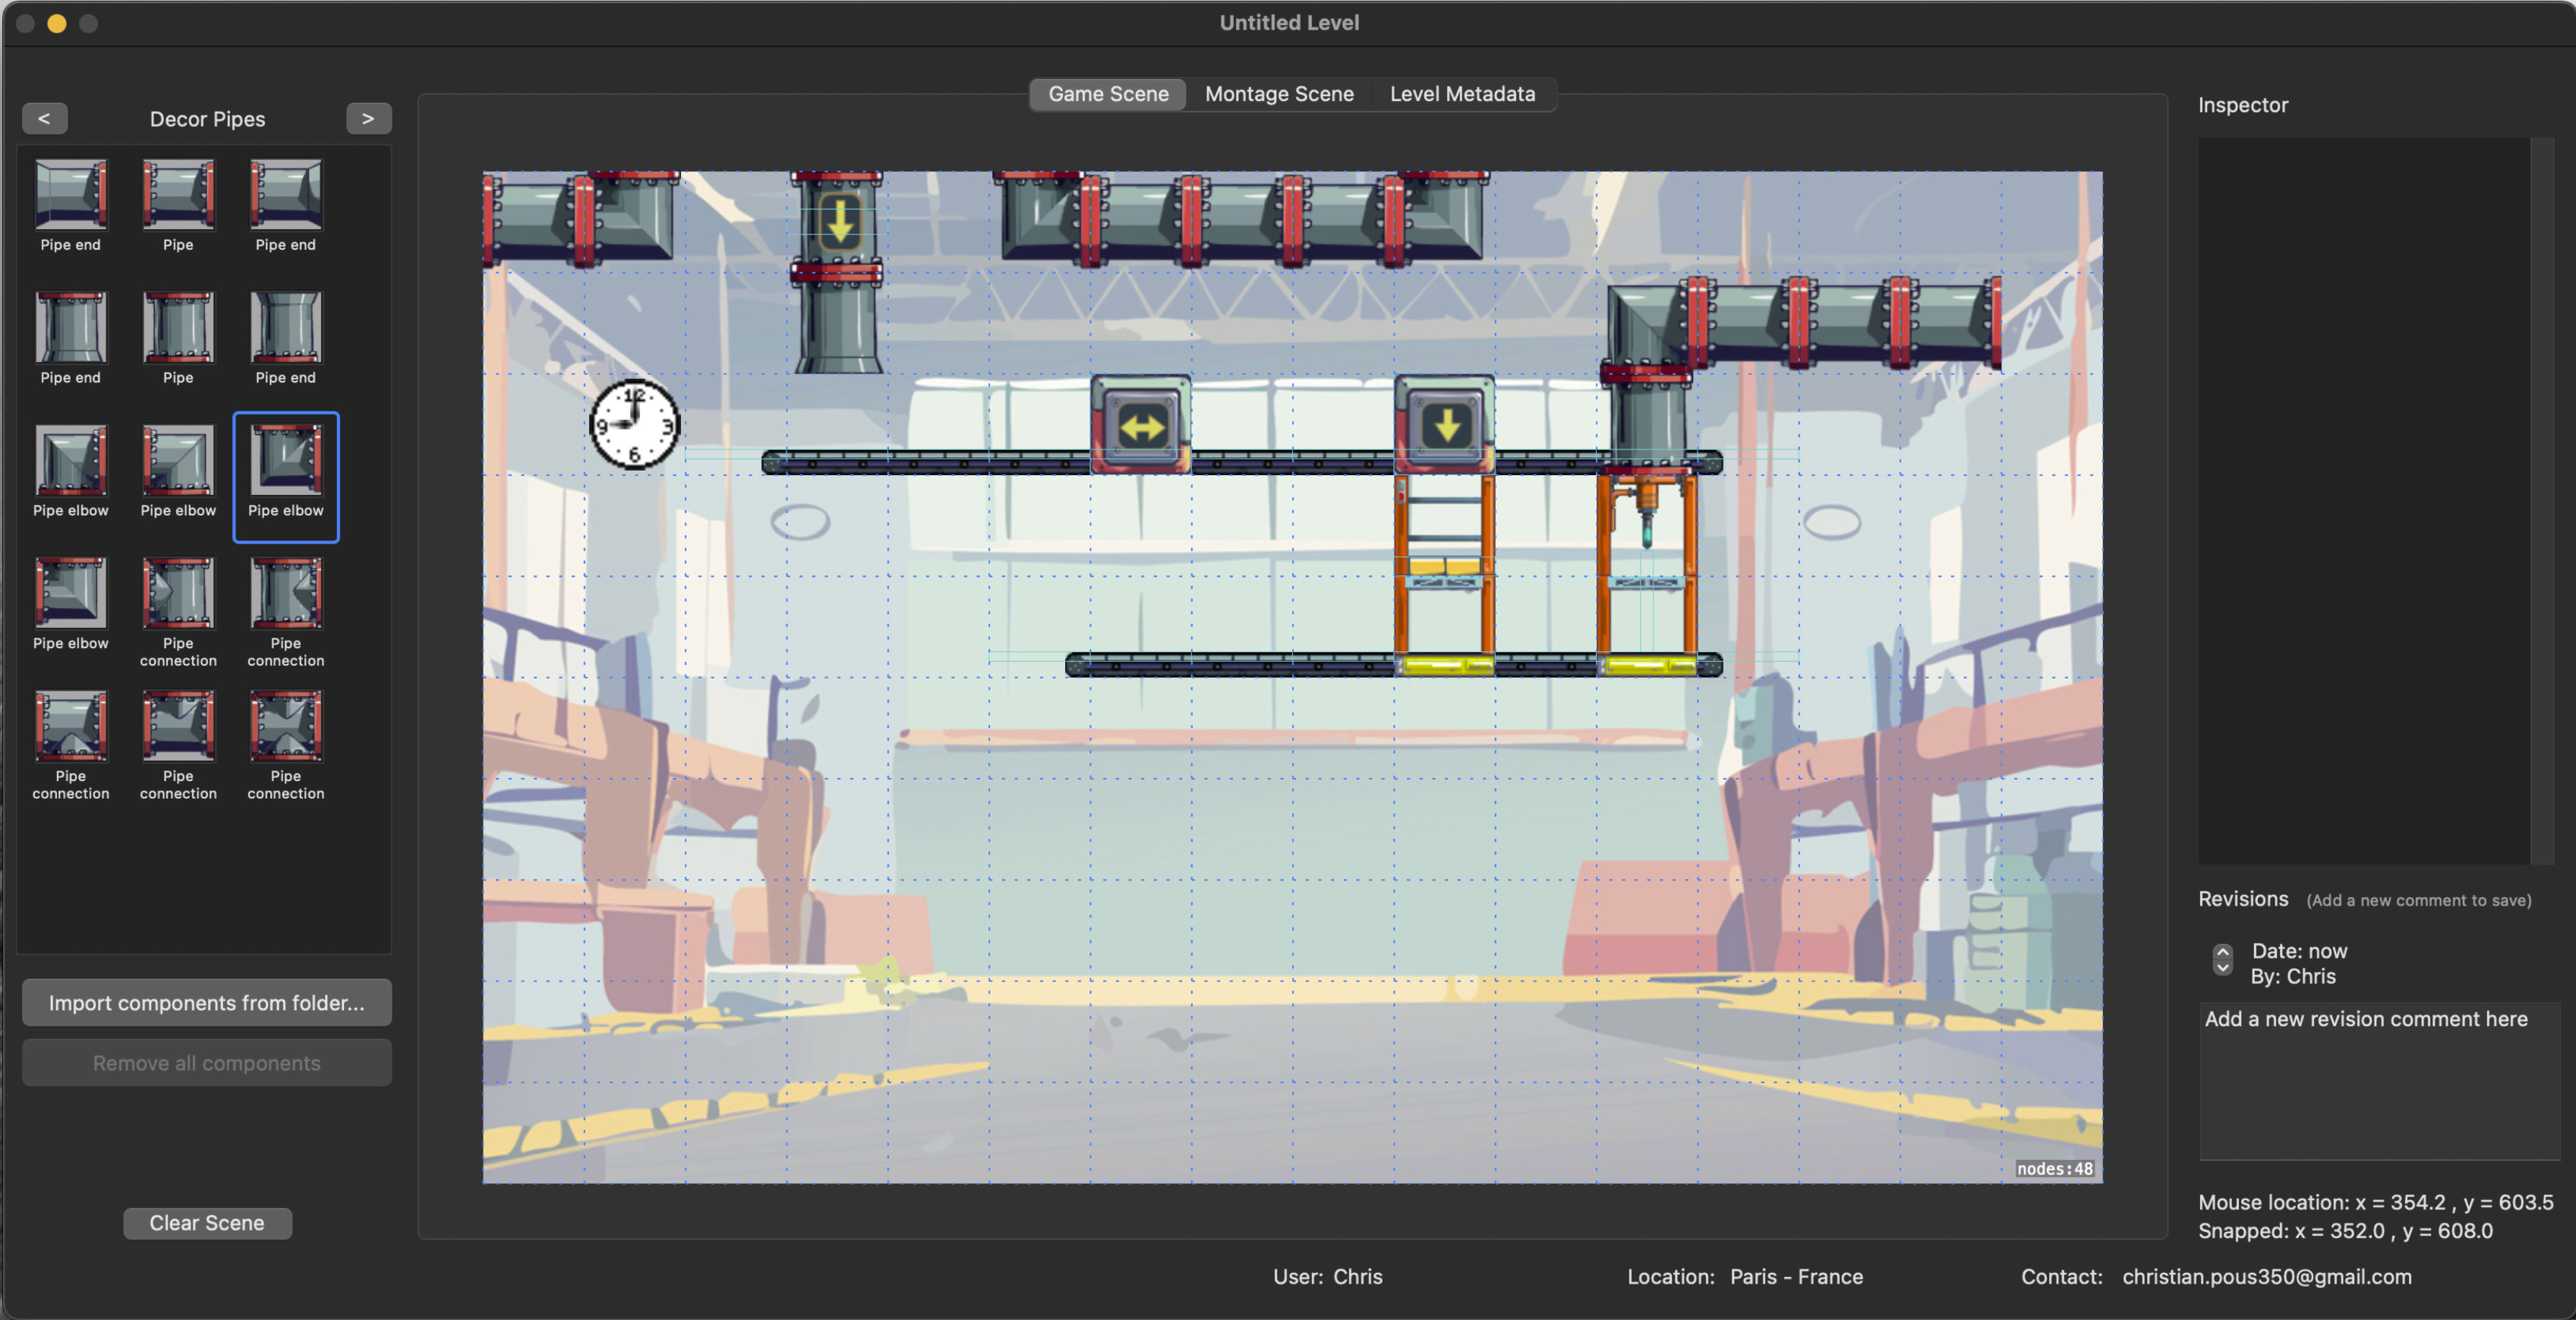This screenshot has height=1320, width=2576.
Task: Click the down-arrow pipe dispenser at top
Action: pos(838,222)
